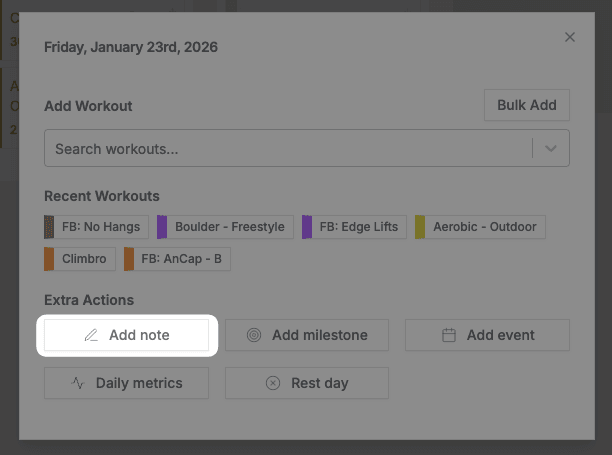612x455 pixels.
Task: Click the gray swatch on FB: No Hangs
Action: point(49,227)
